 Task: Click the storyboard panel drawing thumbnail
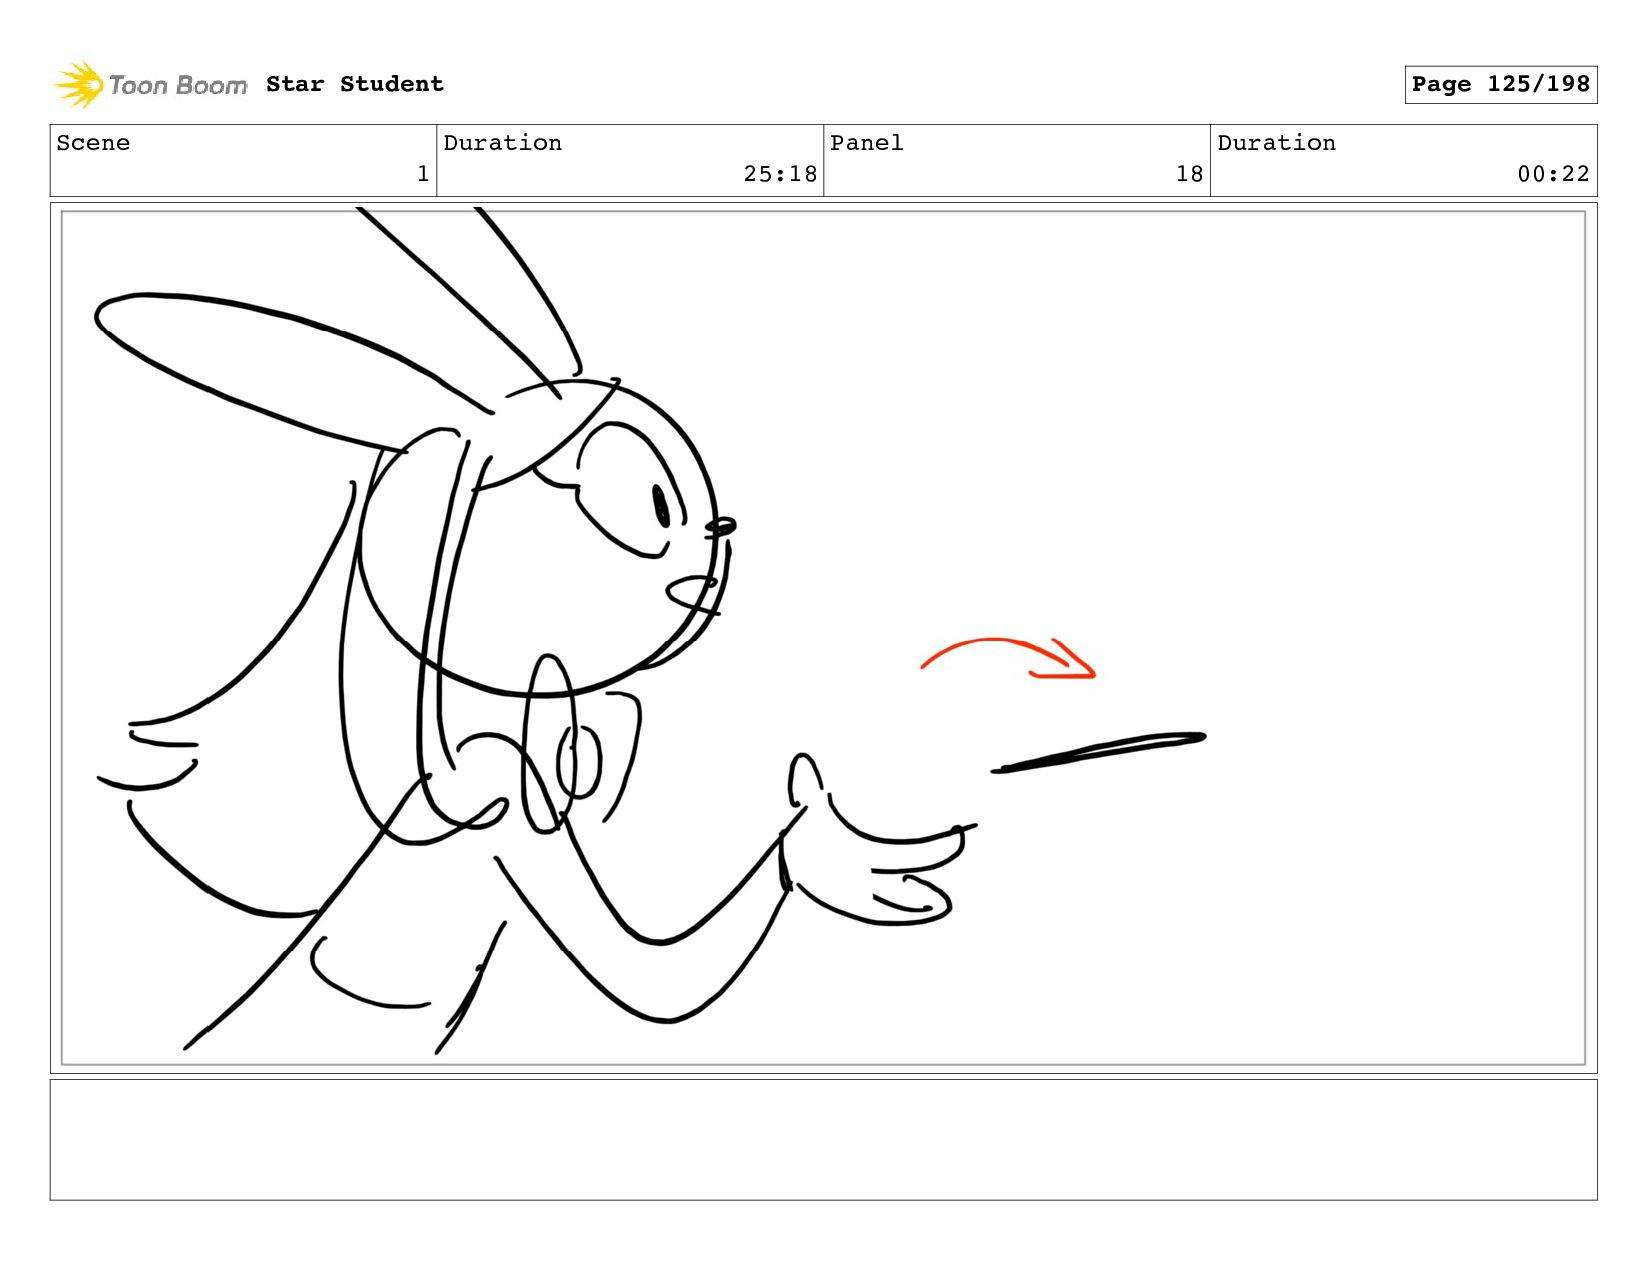pyautogui.click(x=823, y=638)
